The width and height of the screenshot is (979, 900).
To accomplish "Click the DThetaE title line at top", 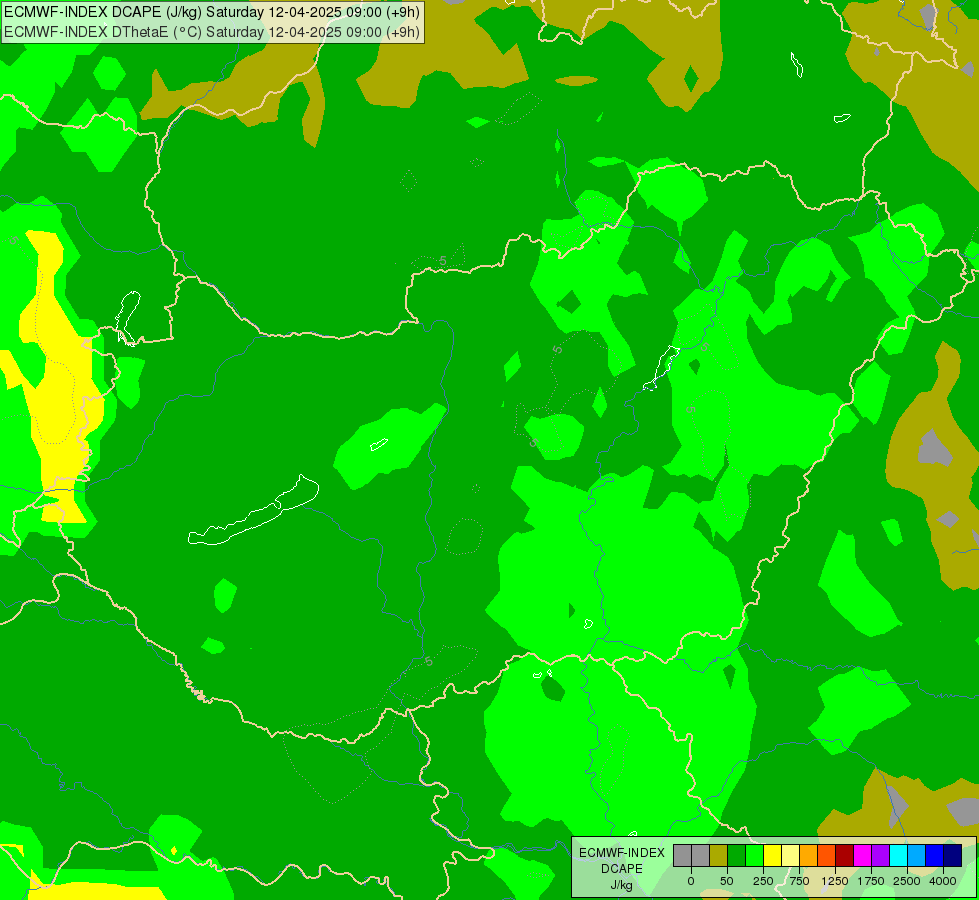I will (212, 32).
